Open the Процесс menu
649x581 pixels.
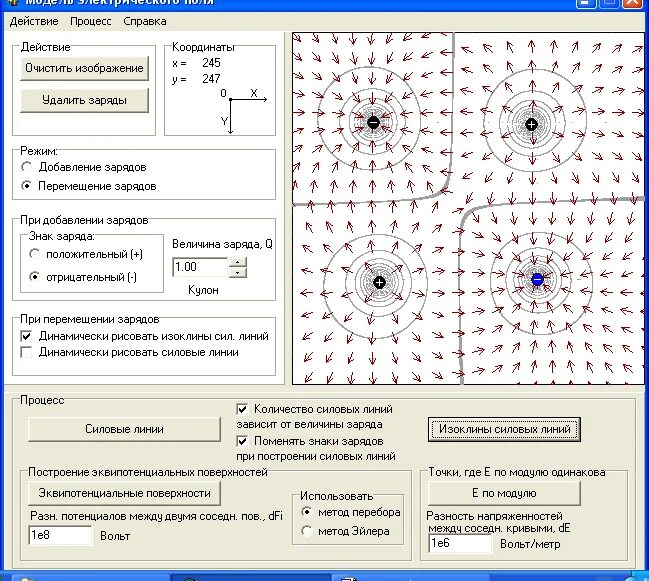(91, 21)
